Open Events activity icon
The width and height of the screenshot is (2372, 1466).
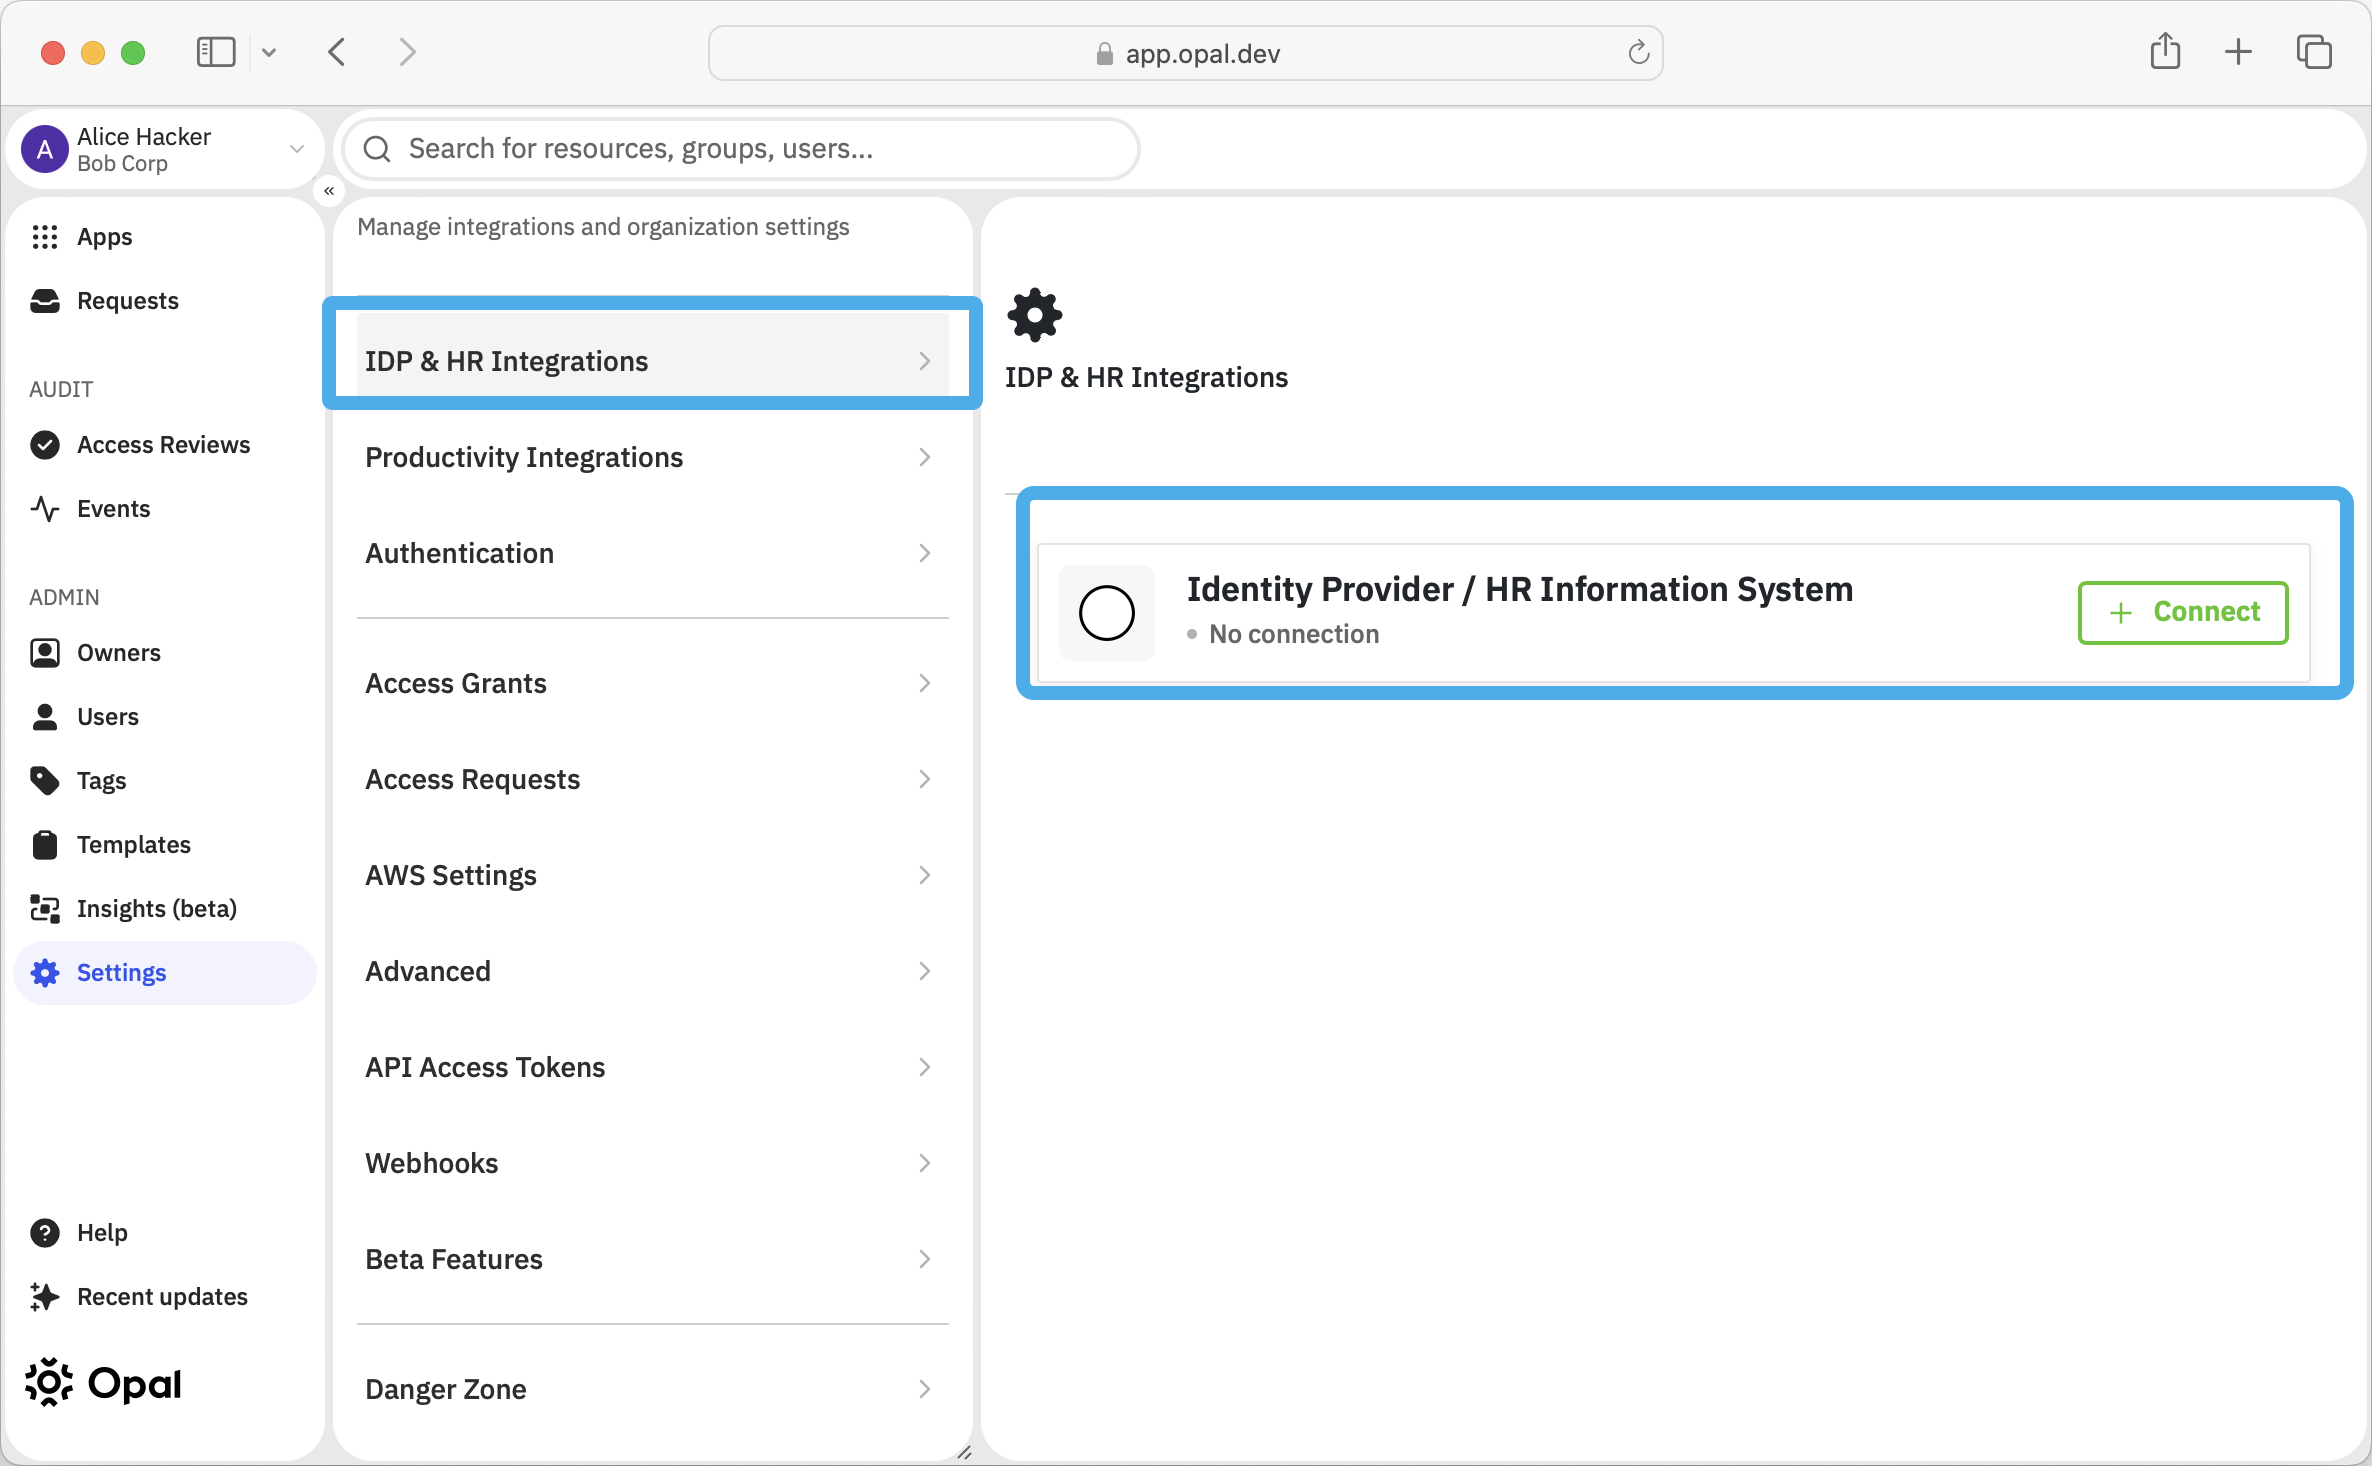tap(44, 509)
